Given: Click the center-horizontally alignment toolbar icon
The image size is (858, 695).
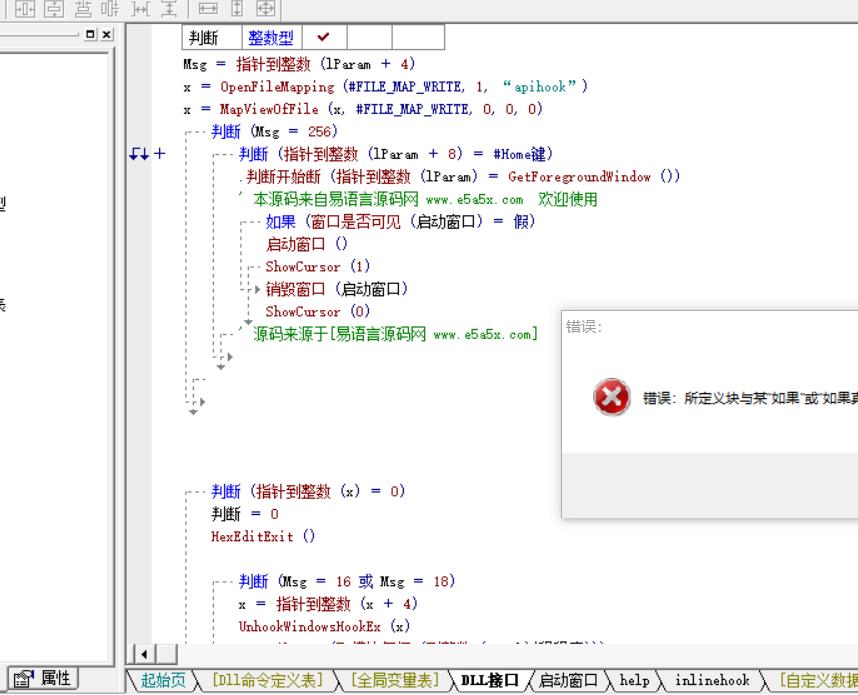Looking at the screenshot, I should pyautogui.click(x=25, y=8).
